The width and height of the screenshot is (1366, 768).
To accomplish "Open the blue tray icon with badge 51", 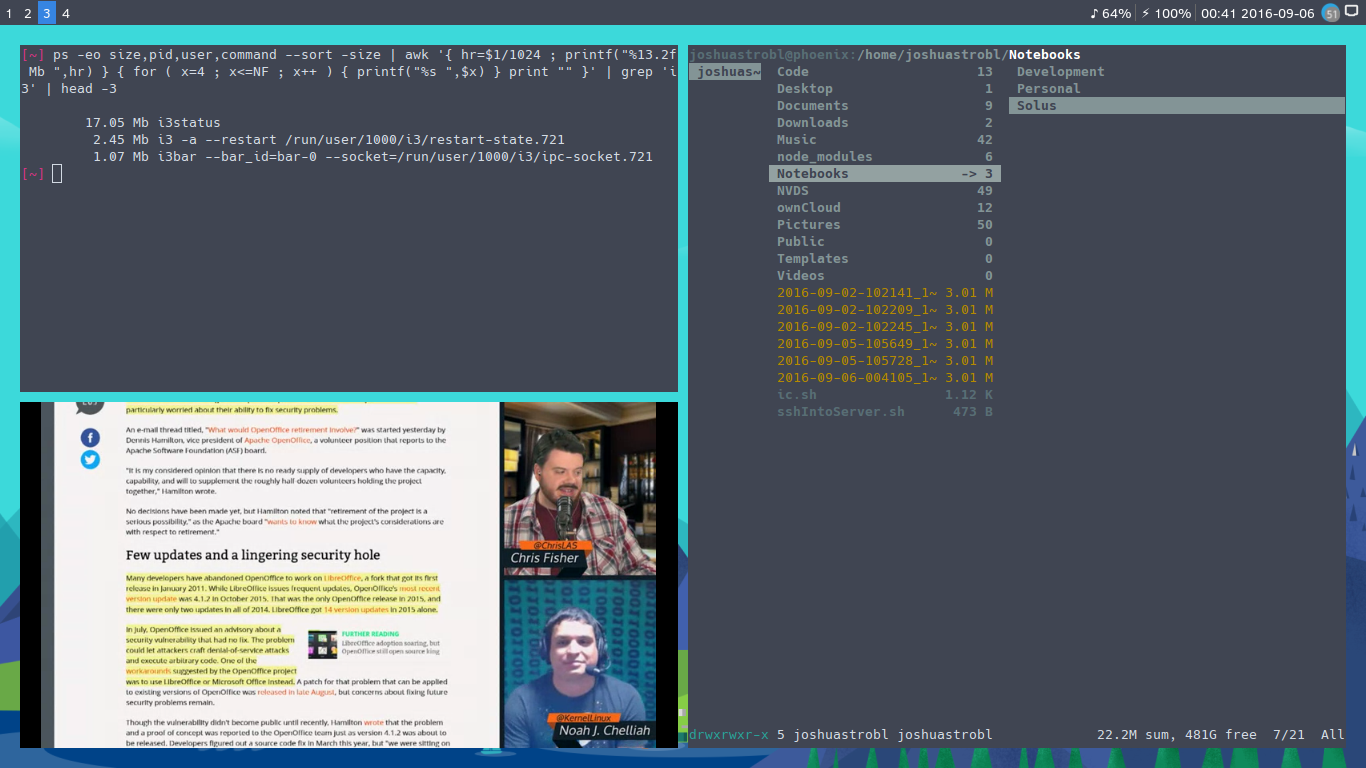I will coord(1330,13).
